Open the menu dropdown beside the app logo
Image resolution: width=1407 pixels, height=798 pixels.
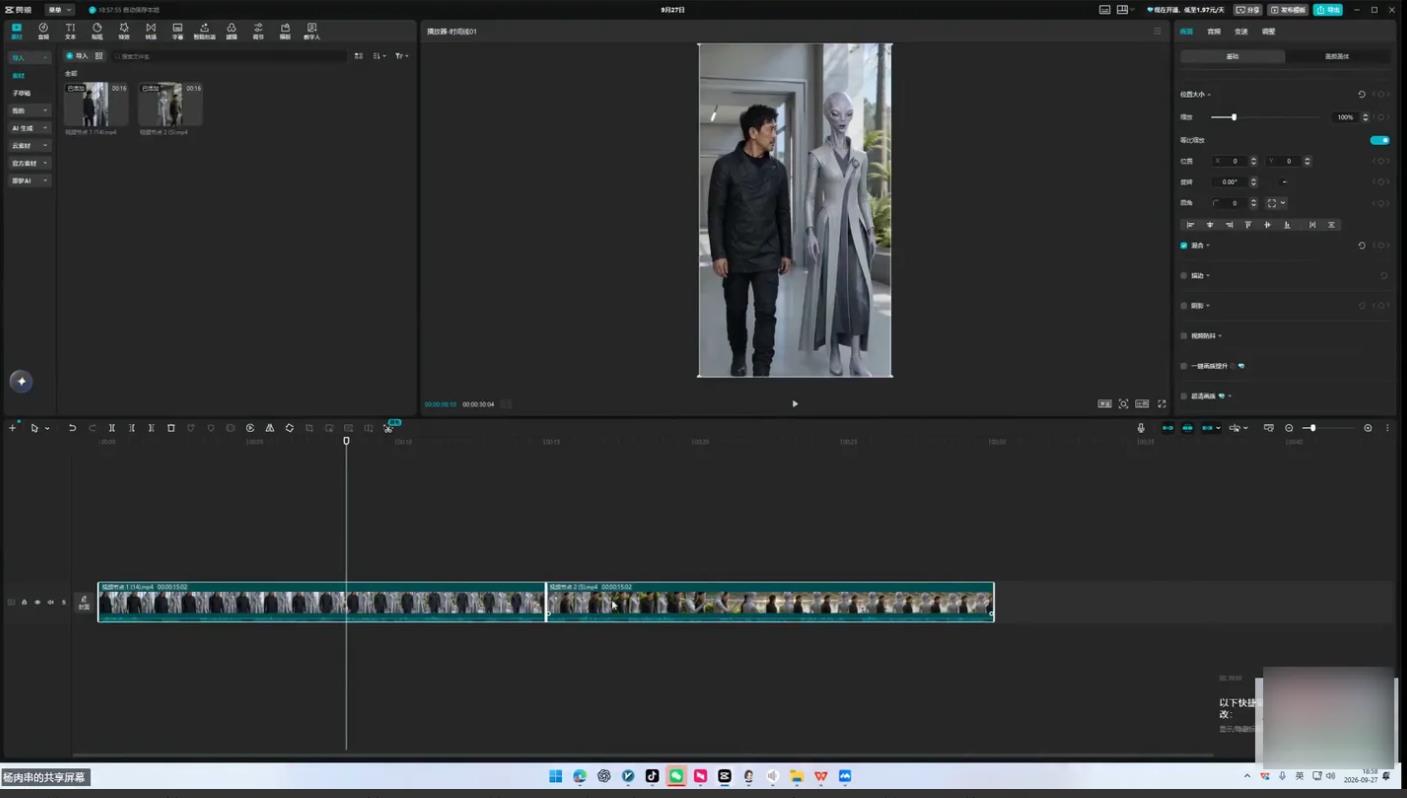[59, 10]
